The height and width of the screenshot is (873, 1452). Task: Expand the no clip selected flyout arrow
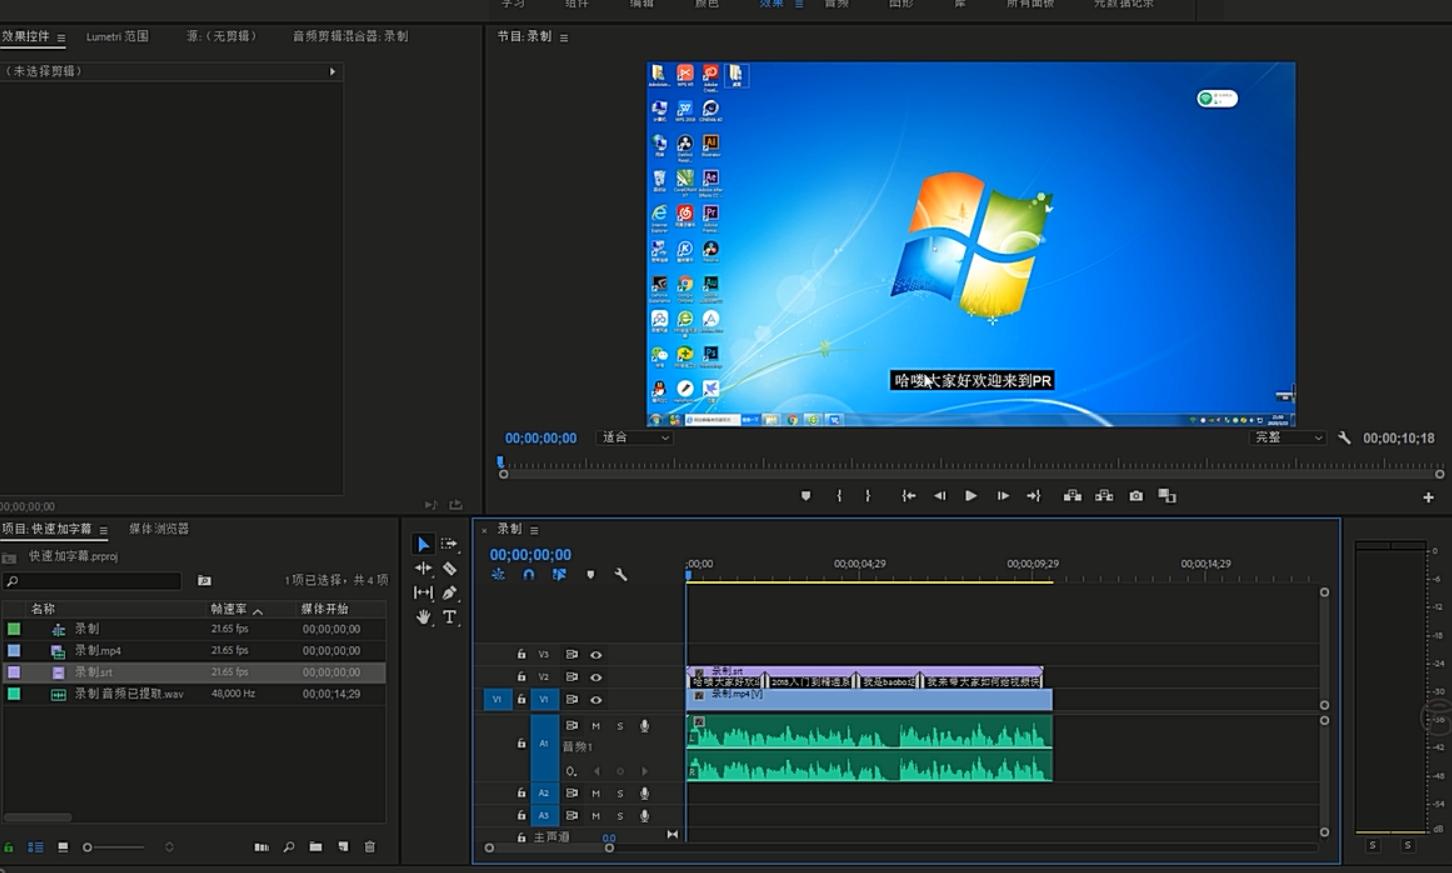point(332,72)
